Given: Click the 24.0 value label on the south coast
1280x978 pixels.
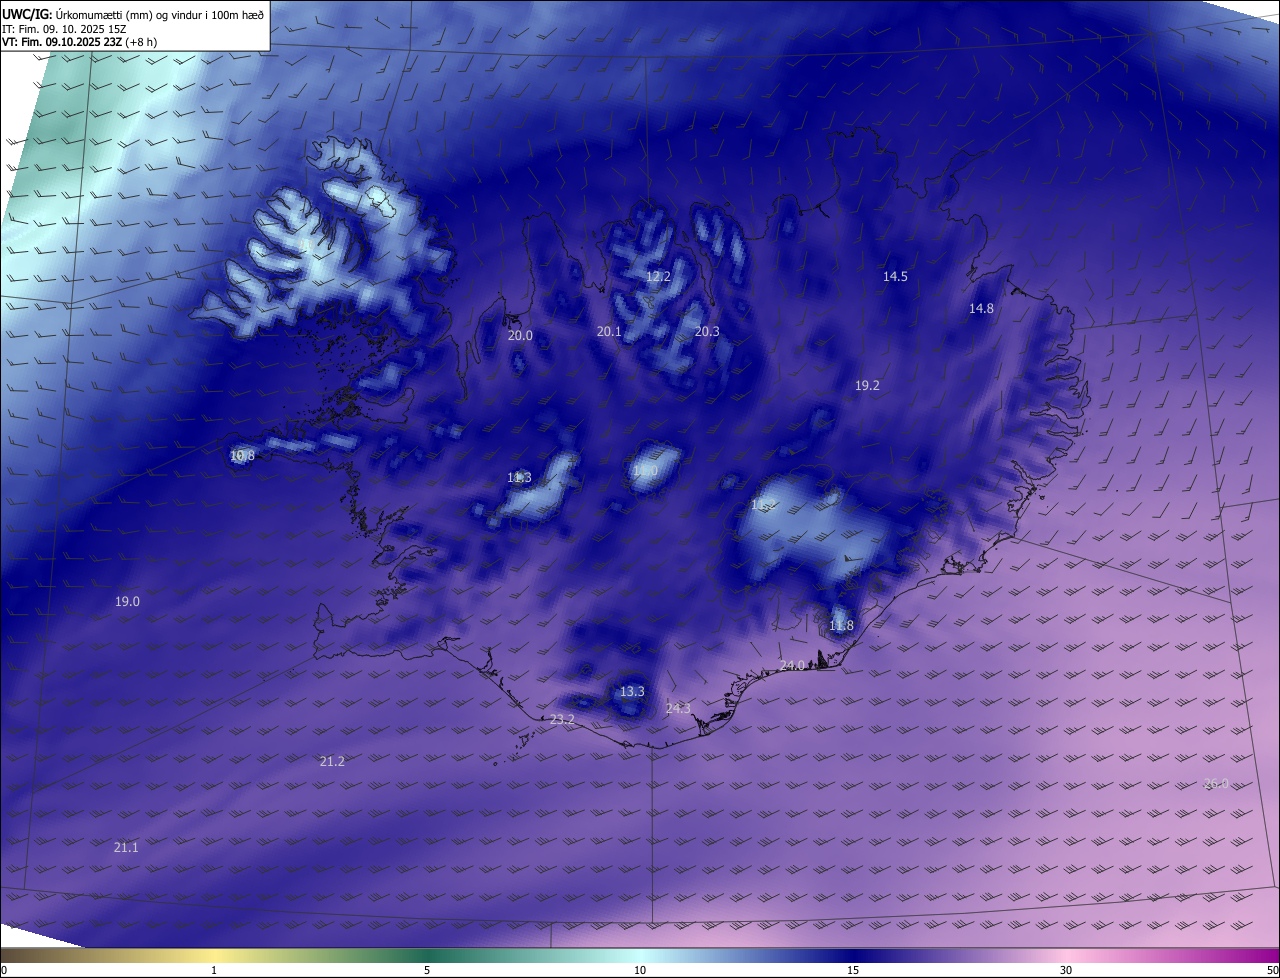Looking at the screenshot, I should pyautogui.click(x=792, y=665).
